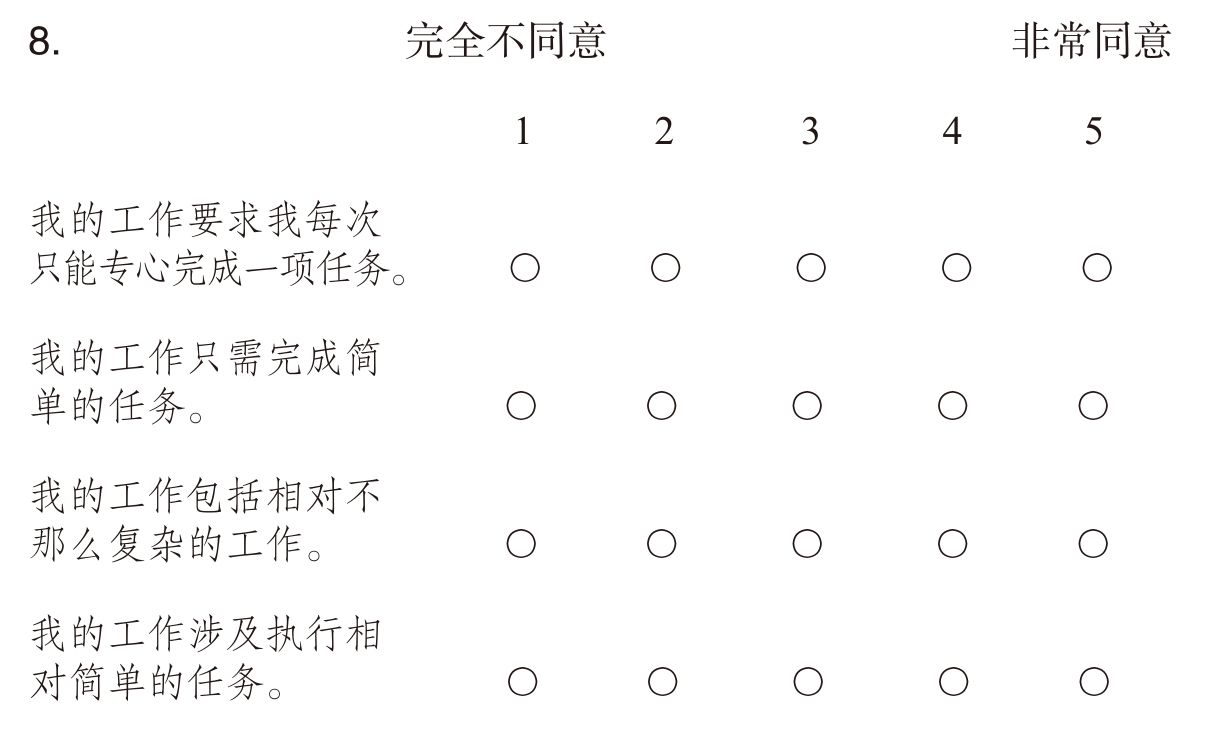1208x737 pixels.
Task: Choose 5 for 只需完成简单的任务
Action: (1093, 406)
